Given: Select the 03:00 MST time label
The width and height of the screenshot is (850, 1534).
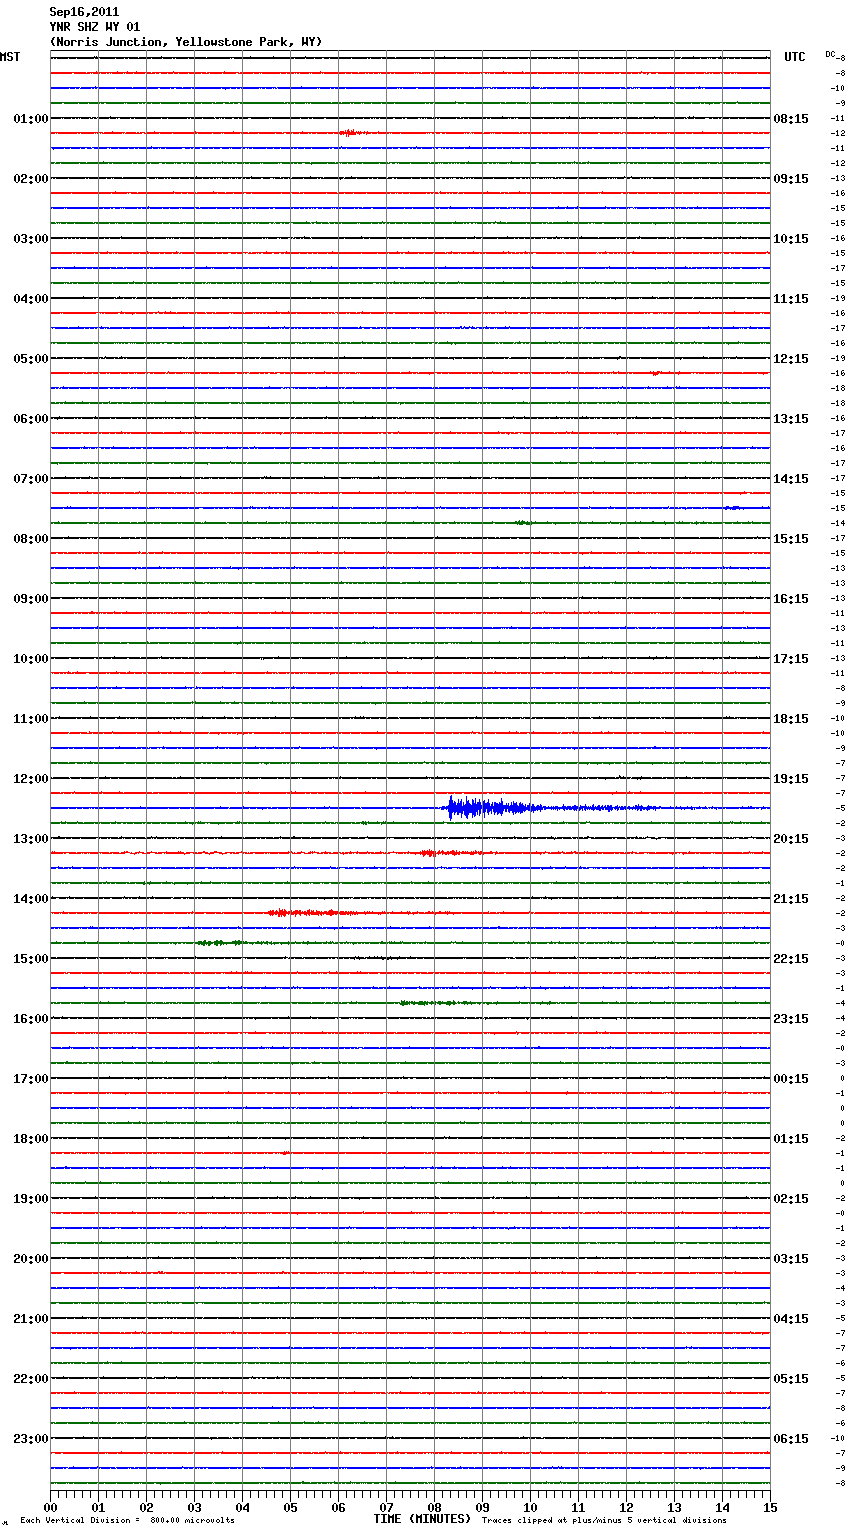Looking at the screenshot, I should [31, 238].
